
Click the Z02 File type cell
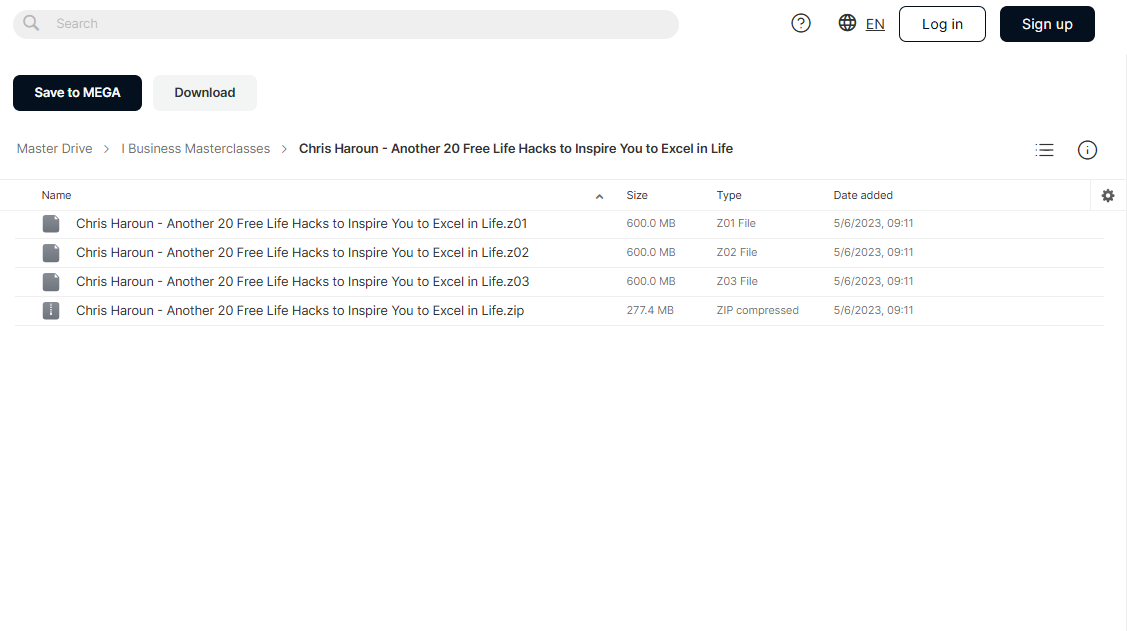pos(737,252)
